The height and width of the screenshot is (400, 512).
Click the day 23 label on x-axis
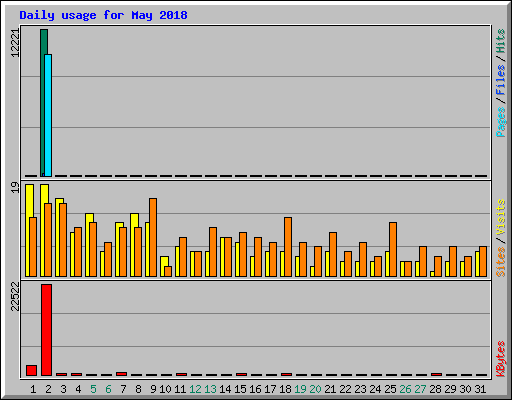[x=360, y=389]
